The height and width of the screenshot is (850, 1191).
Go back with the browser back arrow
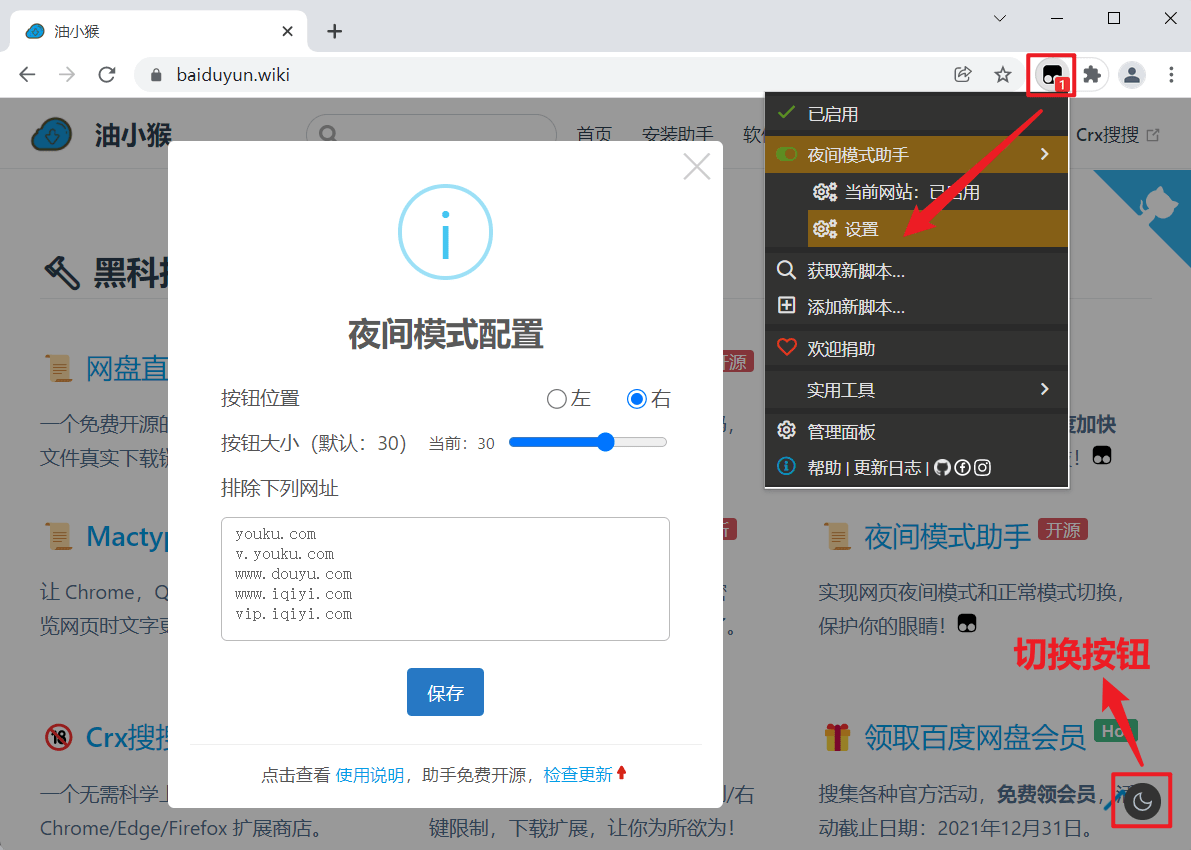[x=27, y=74]
